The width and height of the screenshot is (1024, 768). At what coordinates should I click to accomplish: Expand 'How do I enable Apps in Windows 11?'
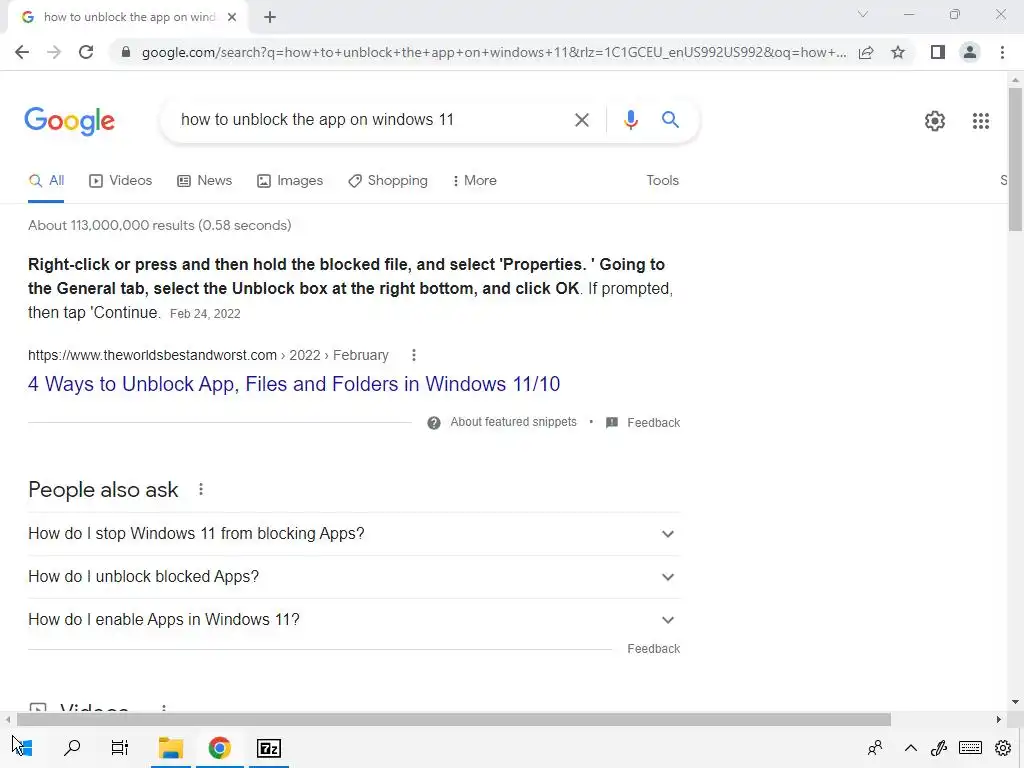coord(354,620)
